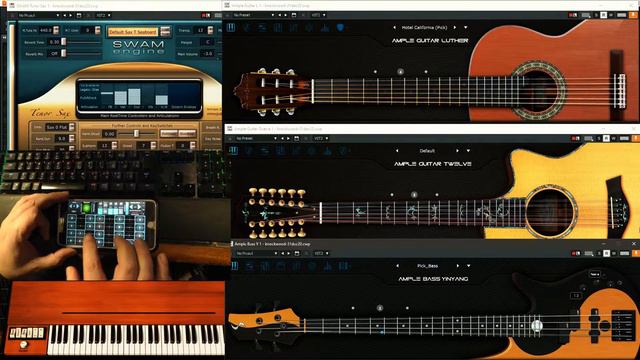Image resolution: width=640 pixels, height=360 pixels.
Task: Click the shield icon in Ample Guitar Luther
Action: pyautogui.click(x=340, y=28)
